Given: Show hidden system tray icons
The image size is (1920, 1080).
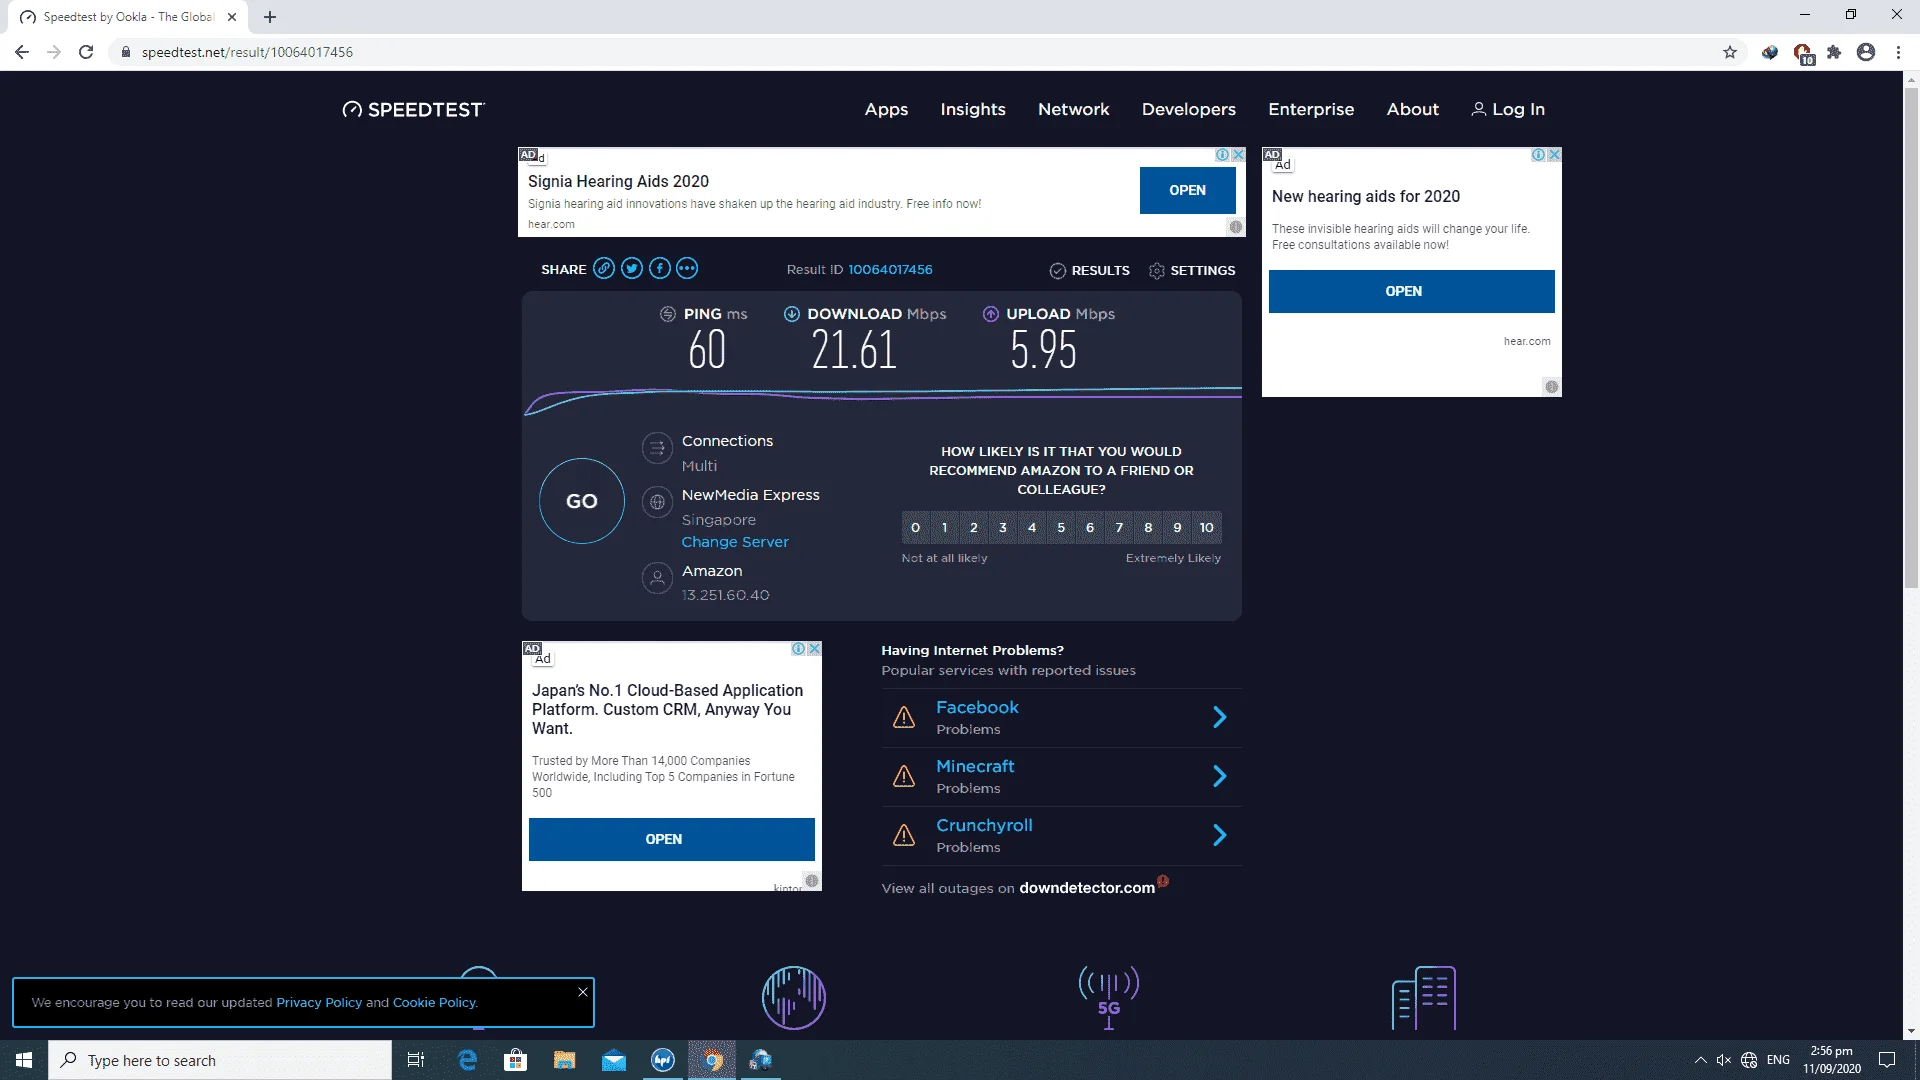Looking at the screenshot, I should tap(1700, 1060).
